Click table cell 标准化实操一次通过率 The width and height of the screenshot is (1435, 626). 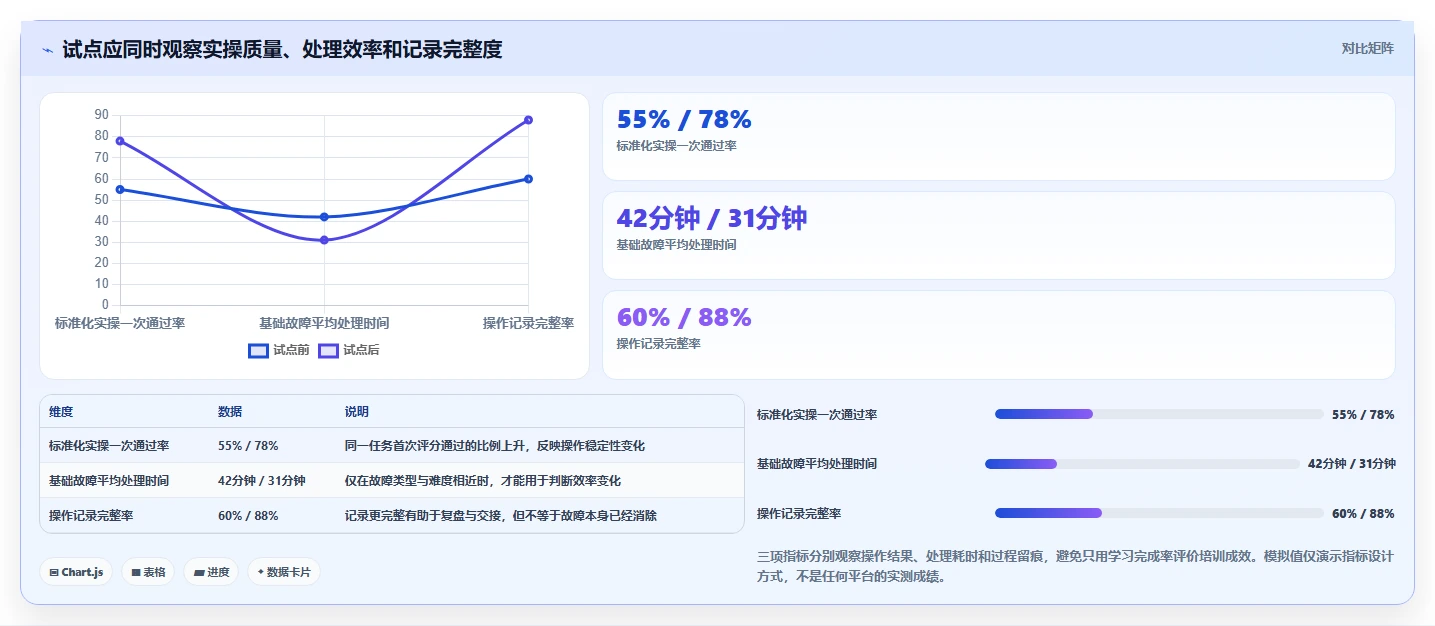click(x=109, y=446)
